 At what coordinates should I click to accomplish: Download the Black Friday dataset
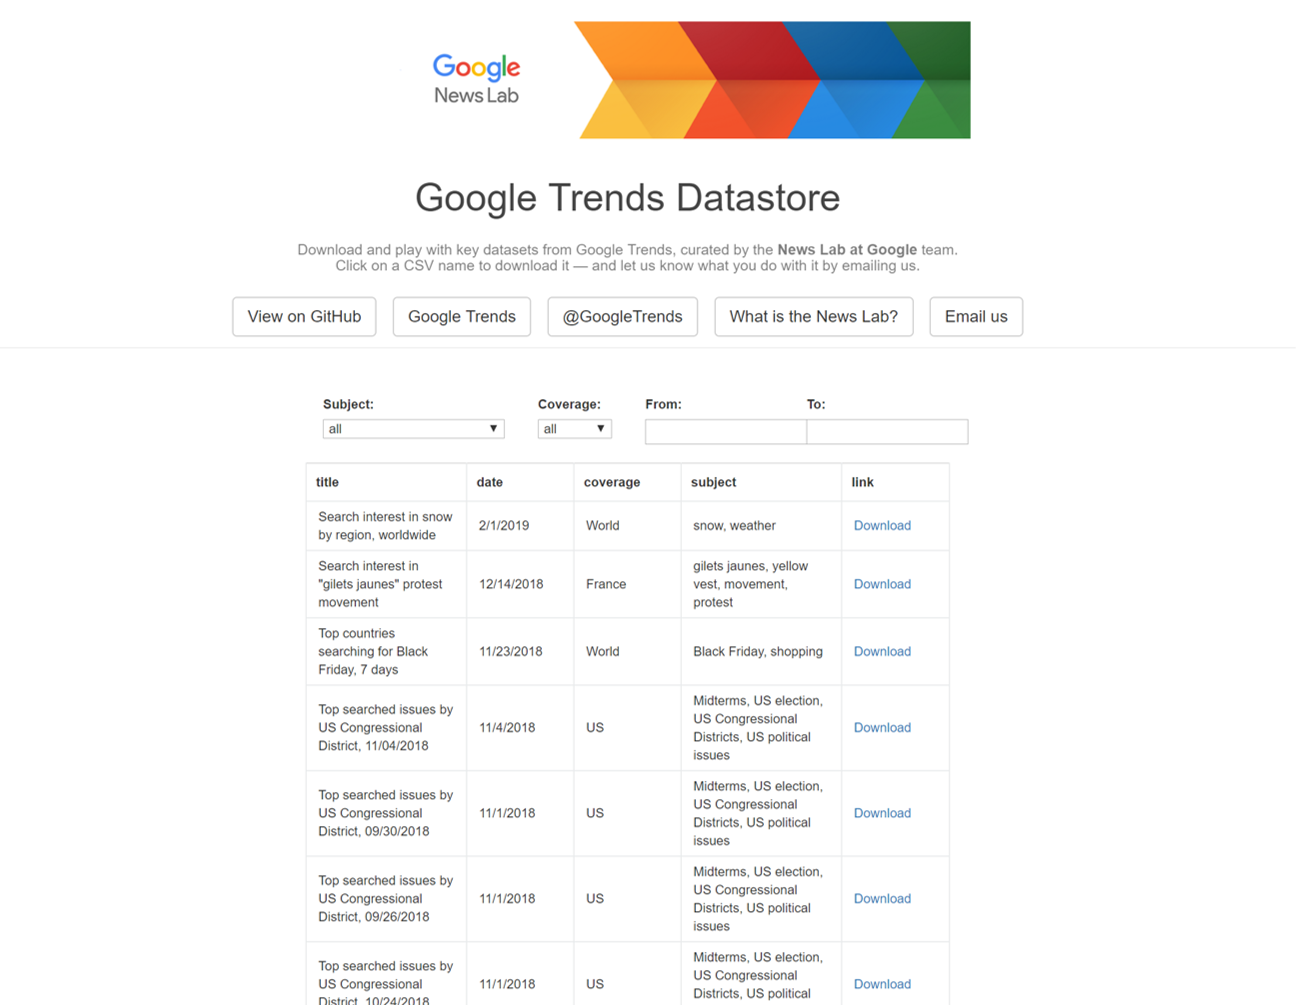tap(882, 651)
